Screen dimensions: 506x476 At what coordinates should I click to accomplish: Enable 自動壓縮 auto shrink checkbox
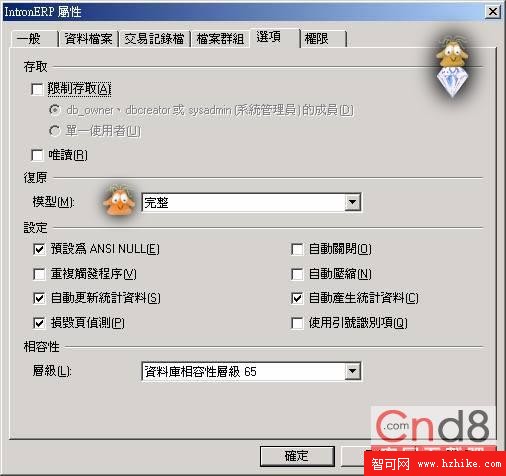(x=297, y=274)
